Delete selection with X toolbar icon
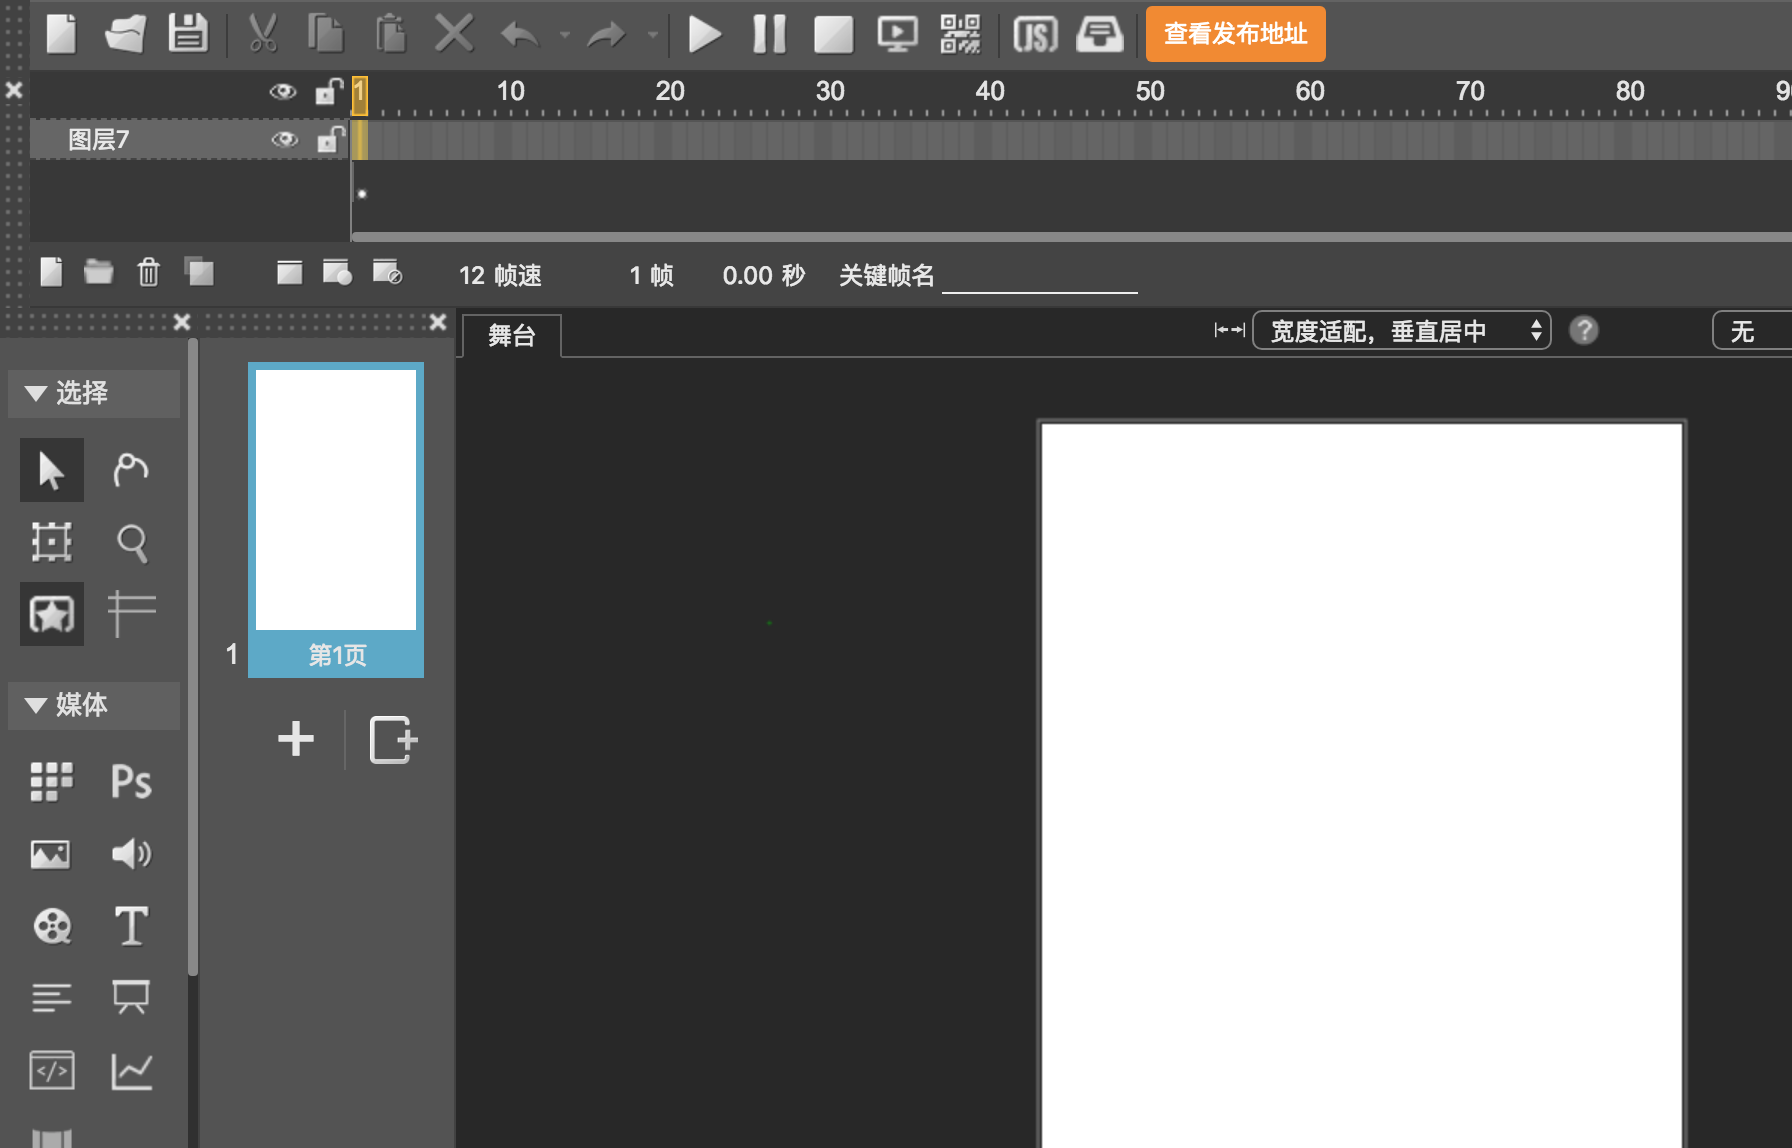The image size is (1792, 1148). tap(454, 34)
